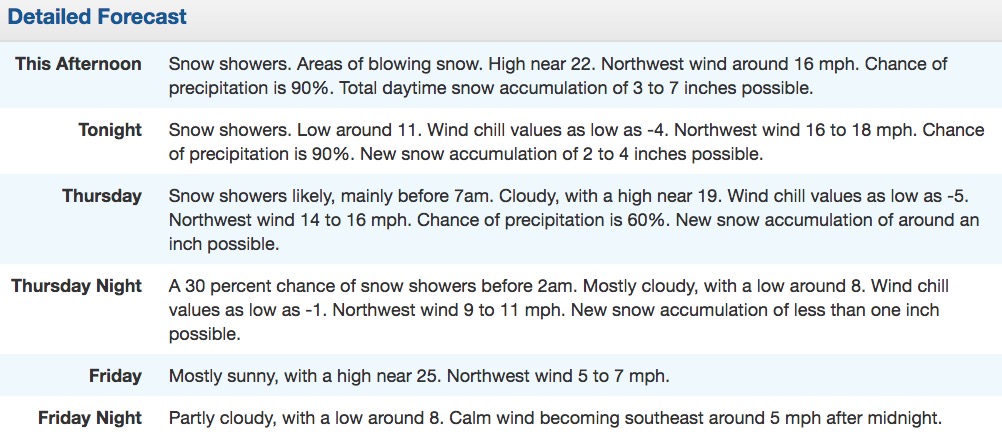Select the Friday Night period label
Viewport: 1002px width, 434px height.
[89, 419]
